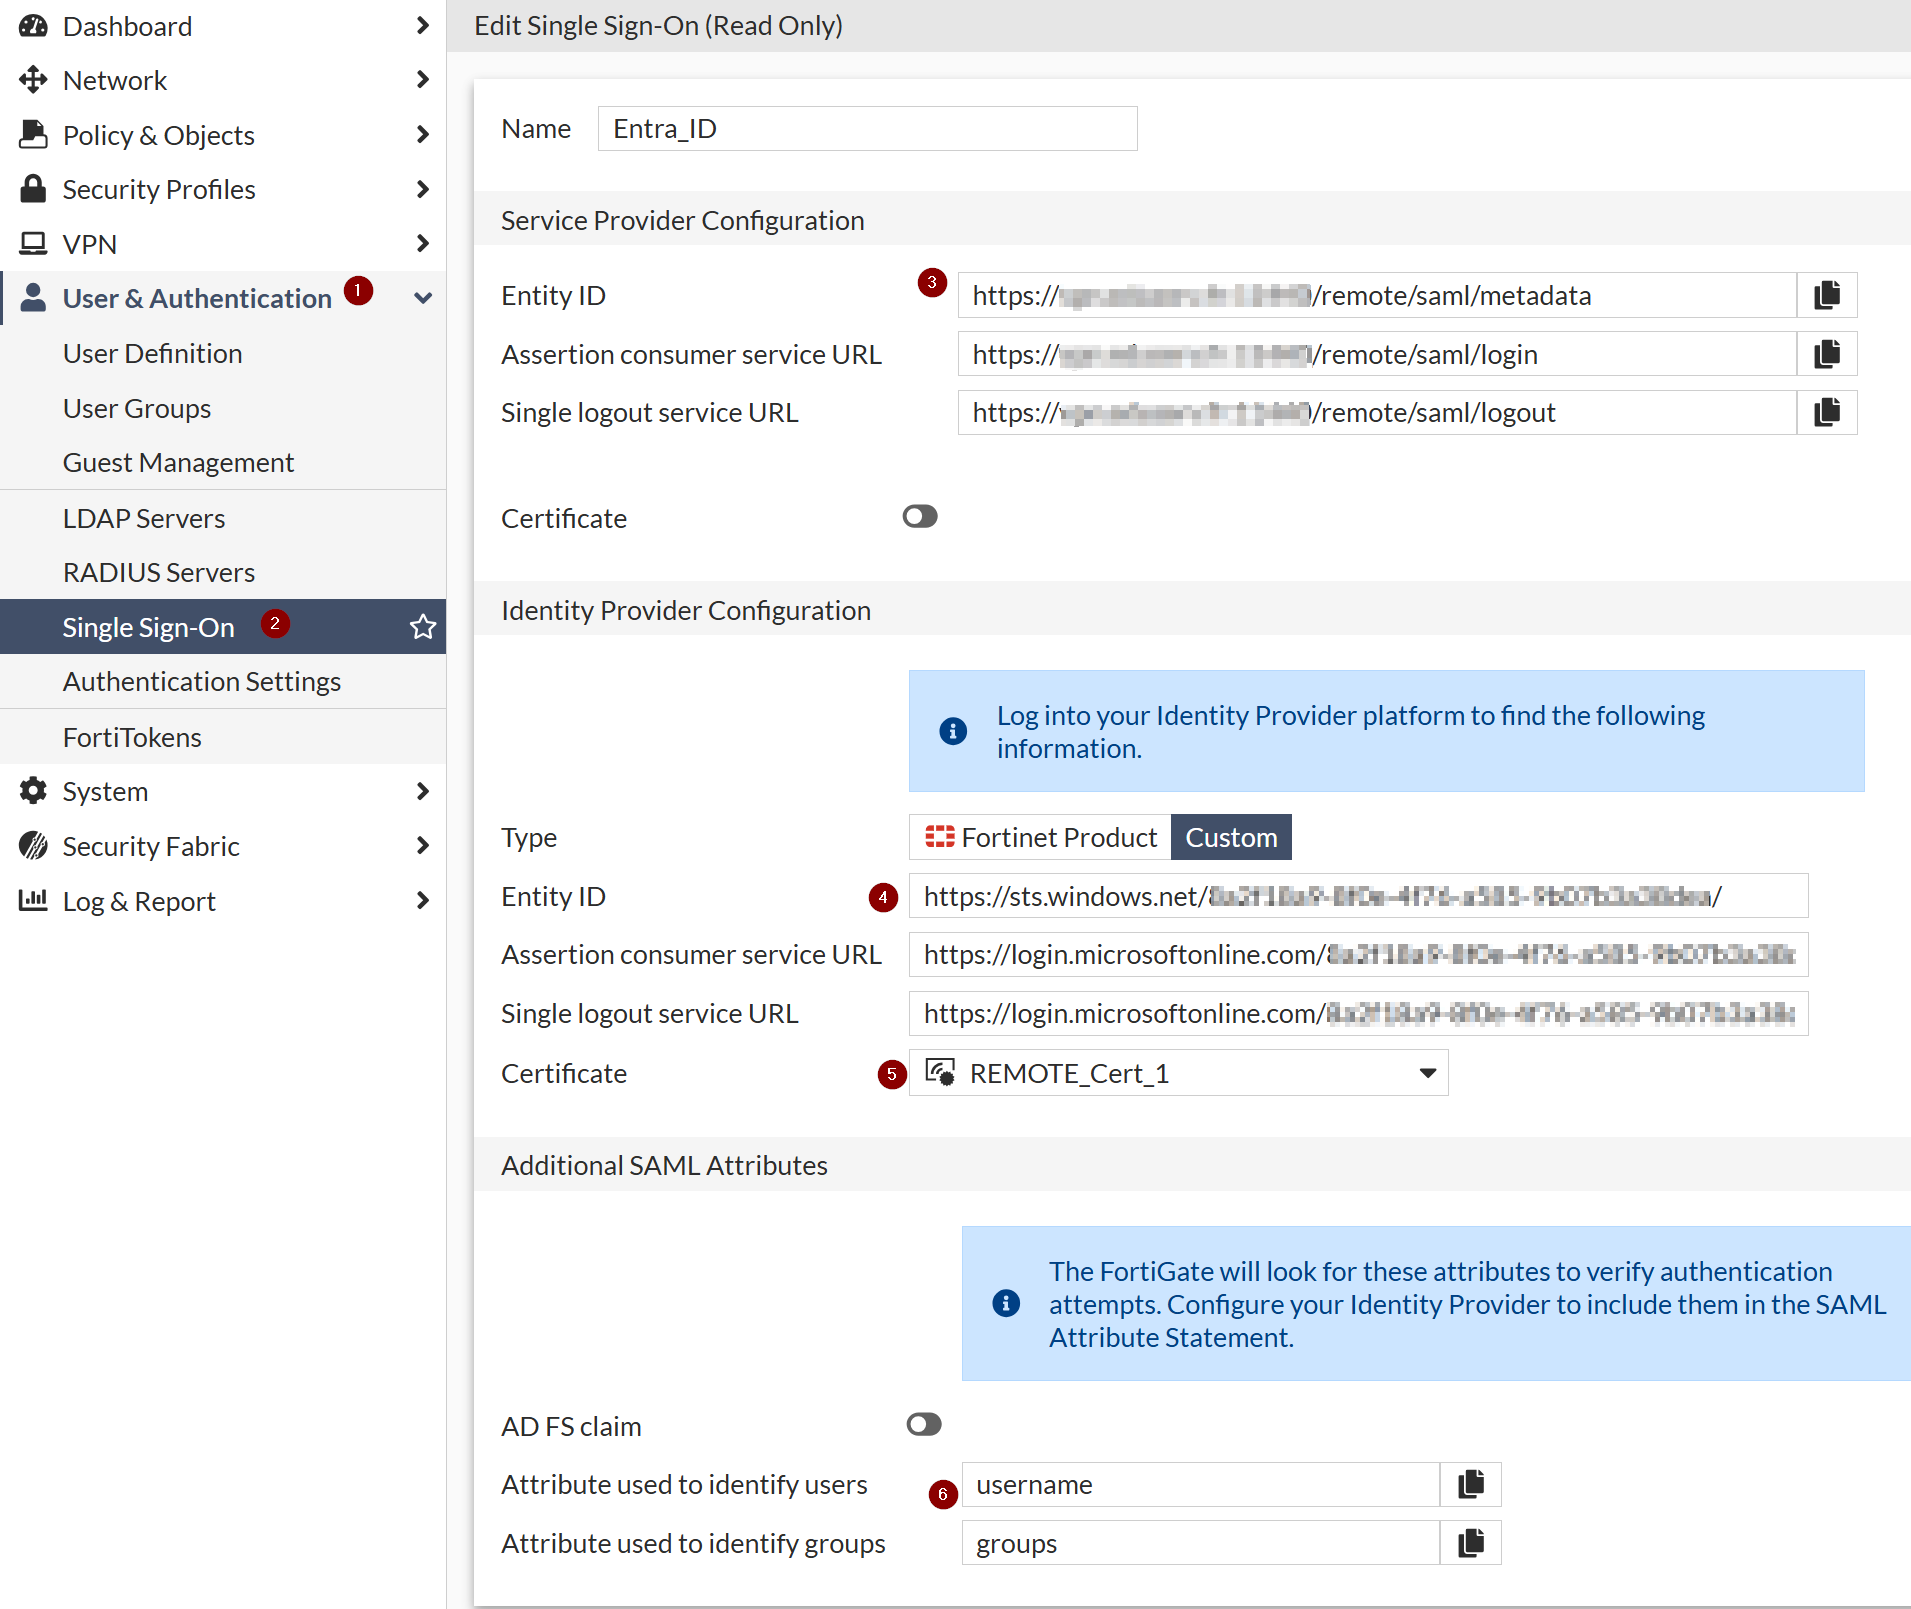Click the Log & Report chart icon
This screenshot has height=1609, width=1911.
point(33,900)
